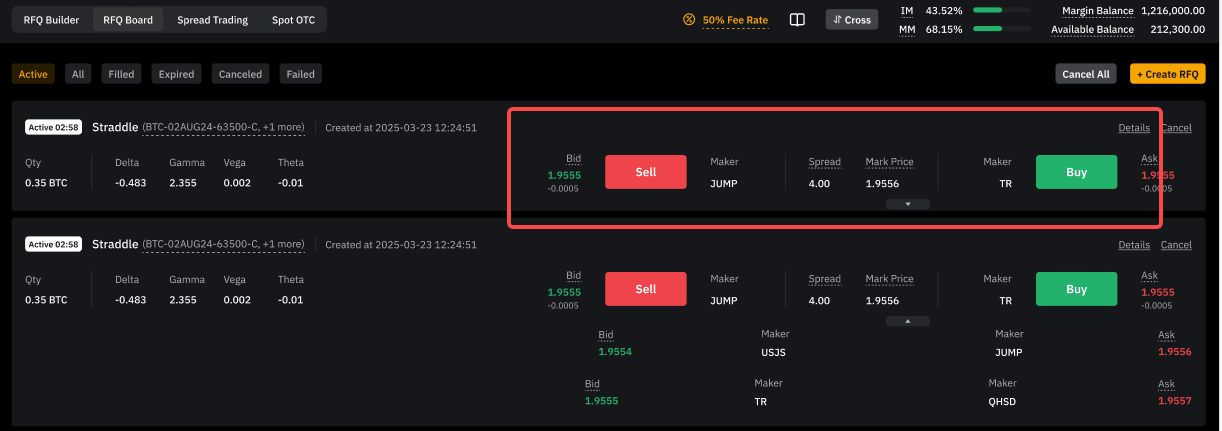Show Expired RFQs filter

click(177, 74)
